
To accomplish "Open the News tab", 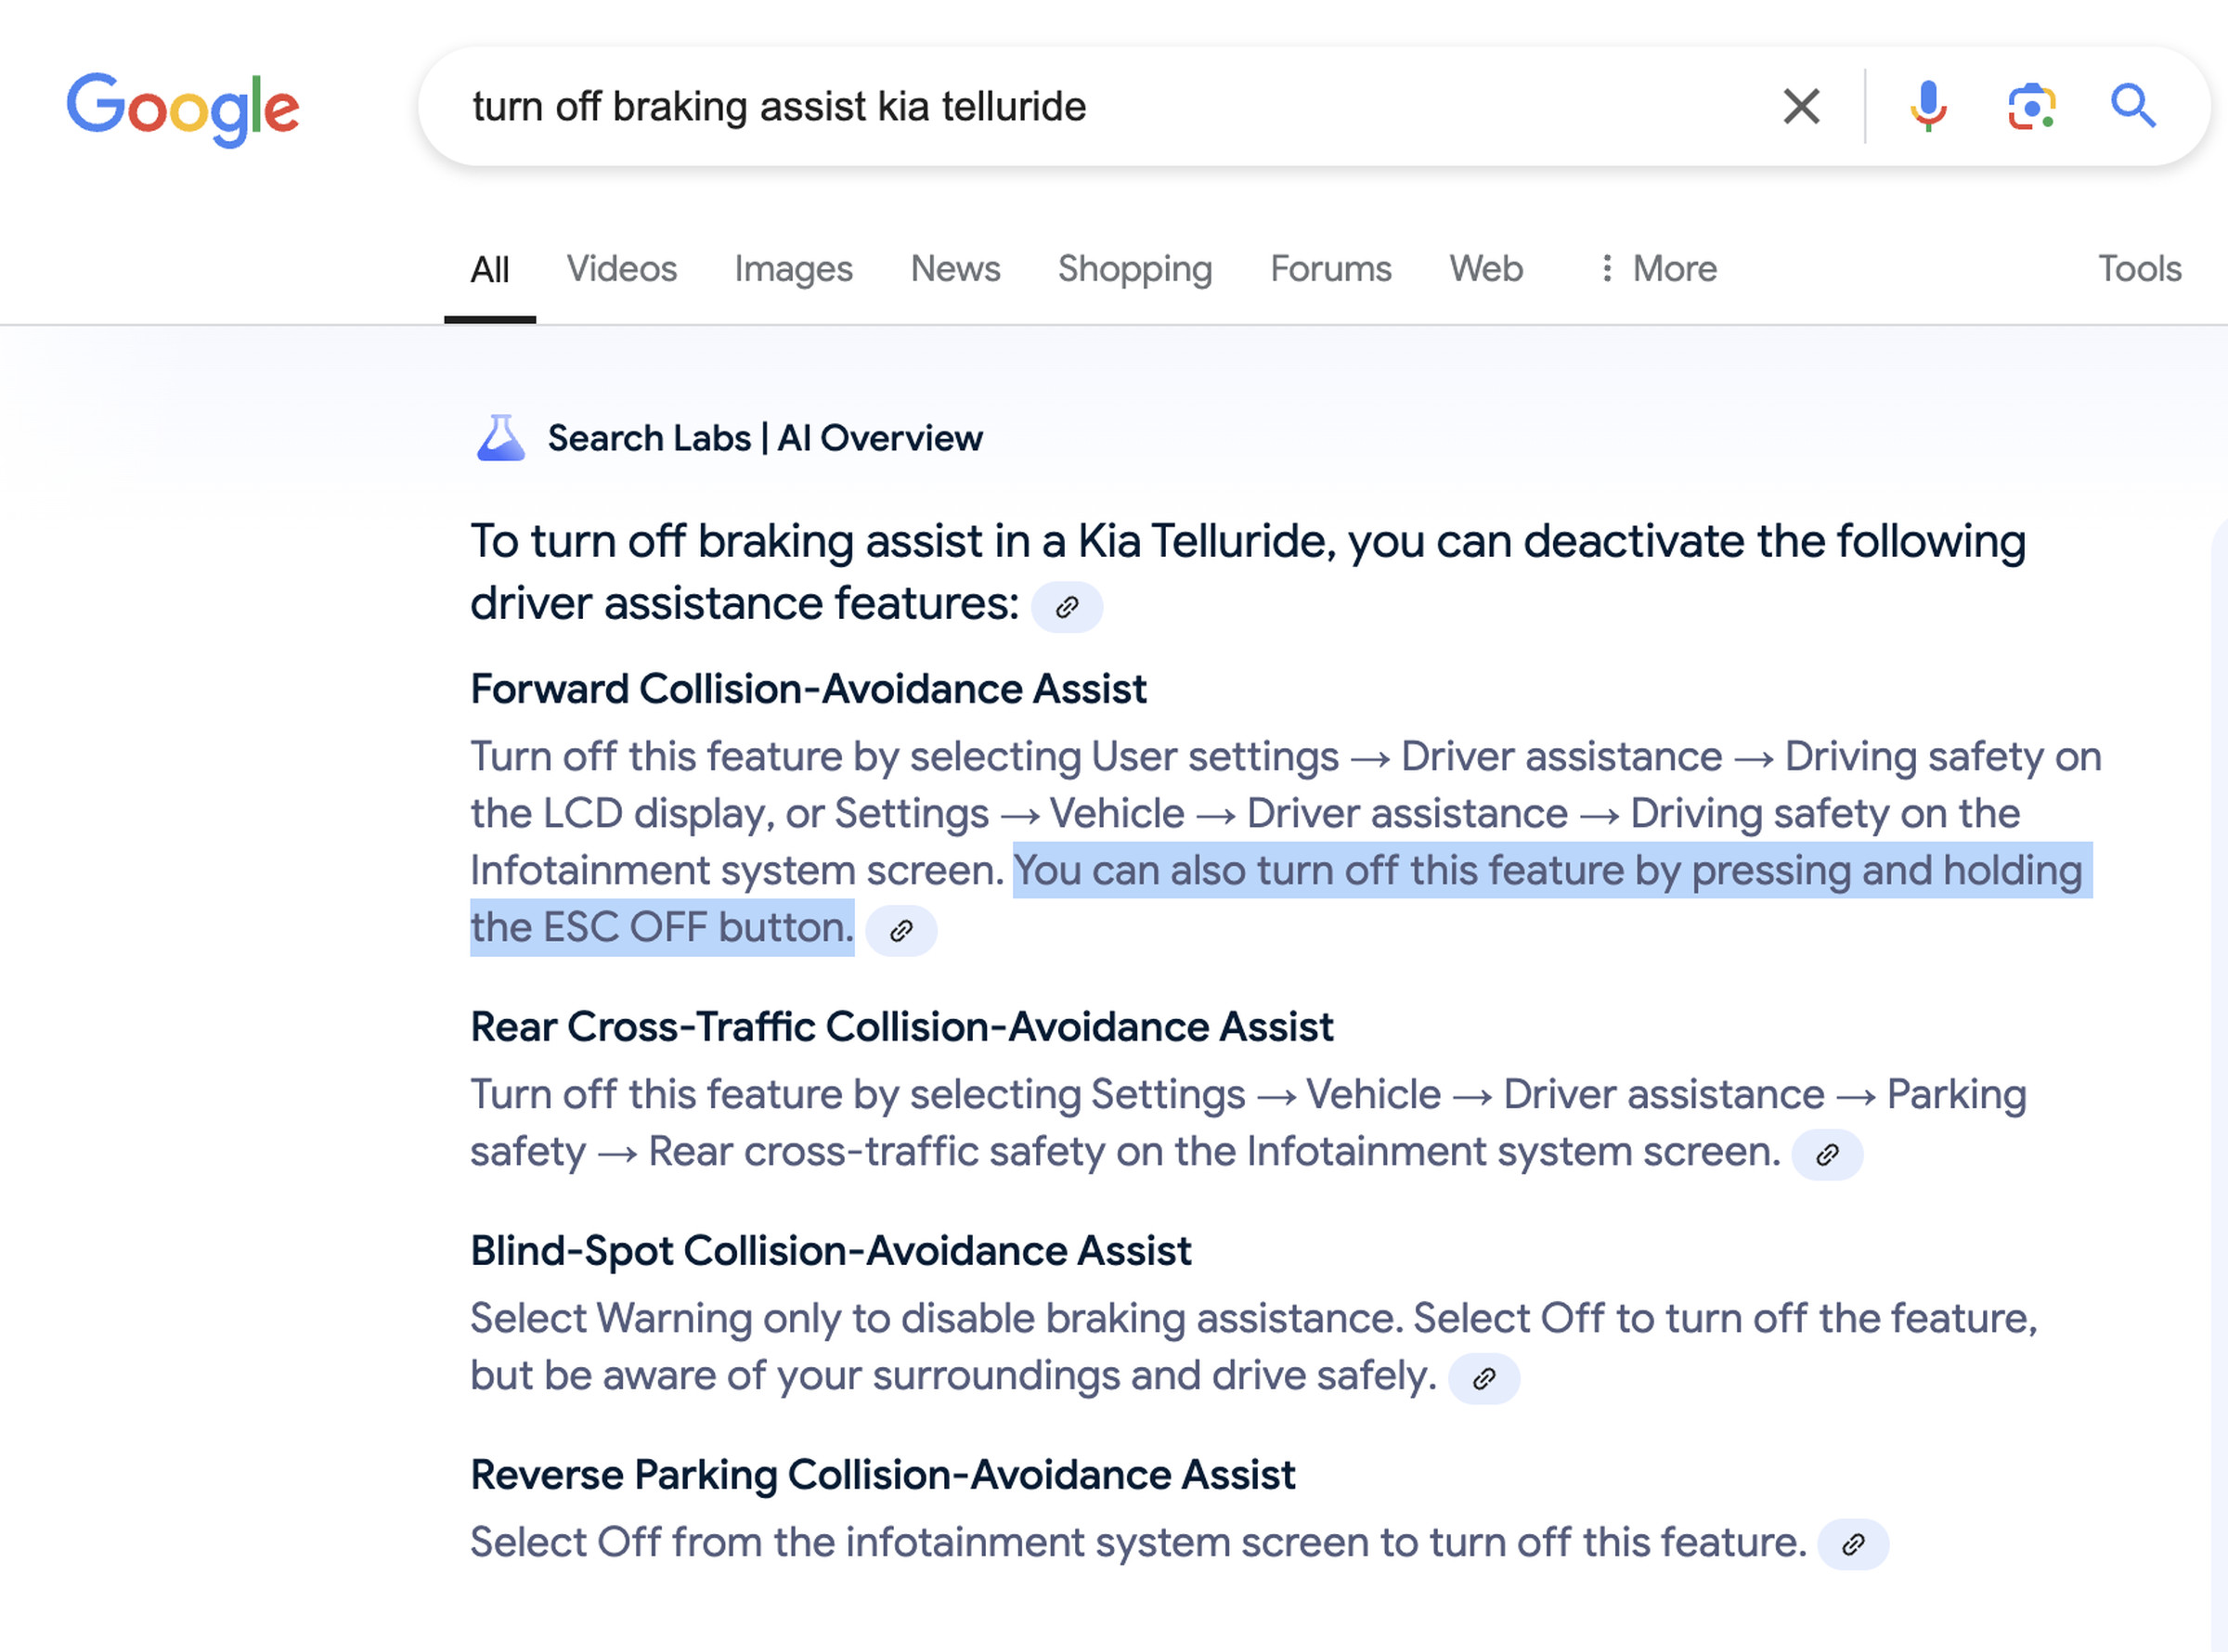I will 955,269.
